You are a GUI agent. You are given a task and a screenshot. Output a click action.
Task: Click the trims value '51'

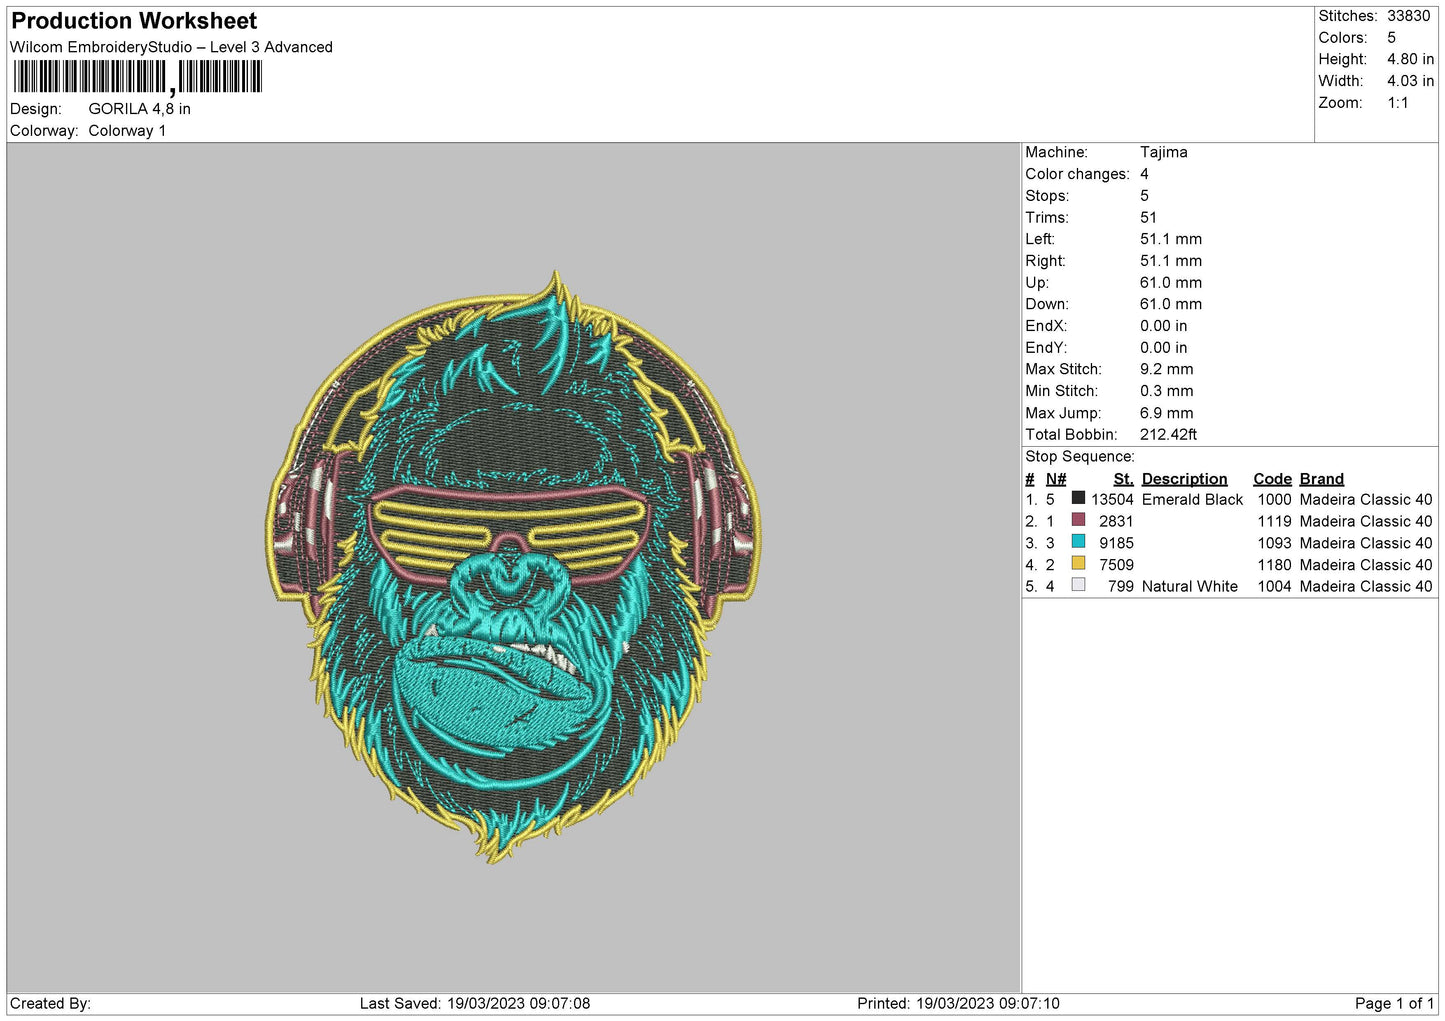(1148, 218)
